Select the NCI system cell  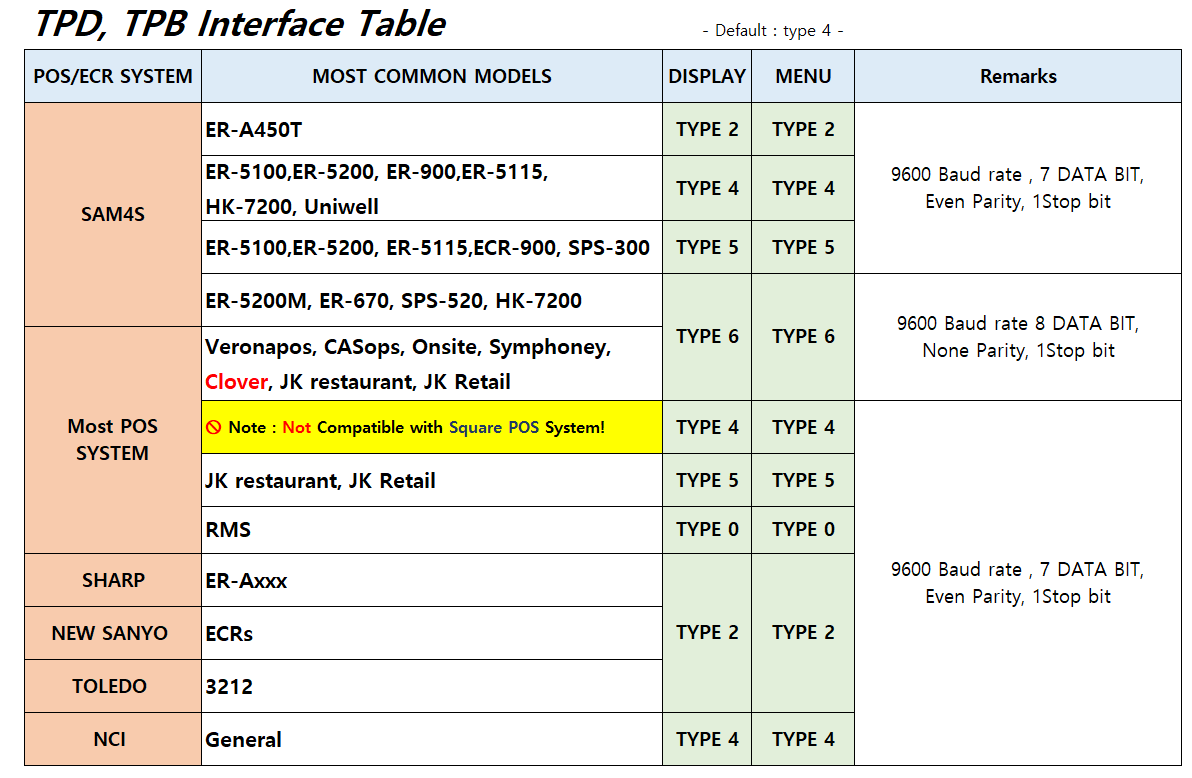click(113, 740)
